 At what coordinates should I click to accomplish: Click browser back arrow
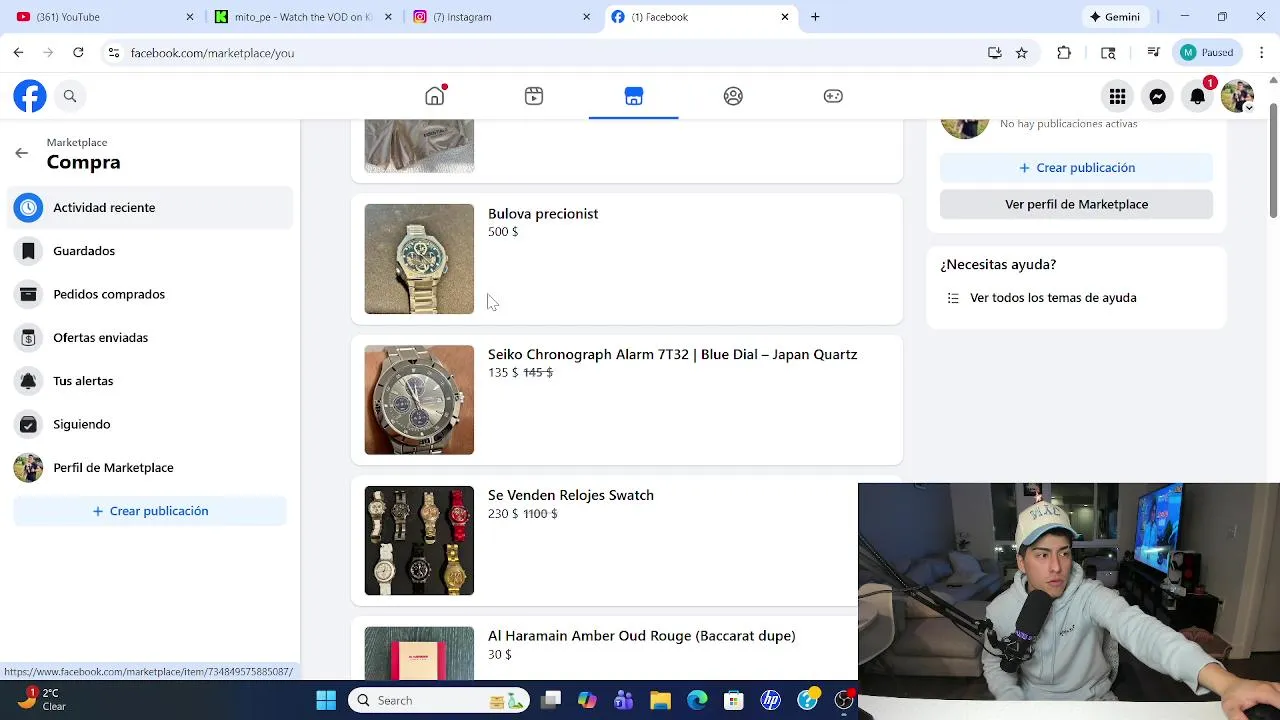point(19,53)
